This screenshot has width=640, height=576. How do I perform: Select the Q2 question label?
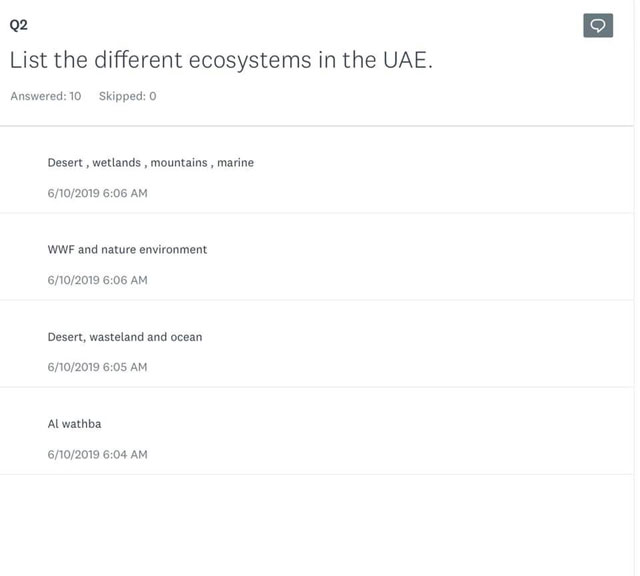pyautogui.click(x=19, y=25)
